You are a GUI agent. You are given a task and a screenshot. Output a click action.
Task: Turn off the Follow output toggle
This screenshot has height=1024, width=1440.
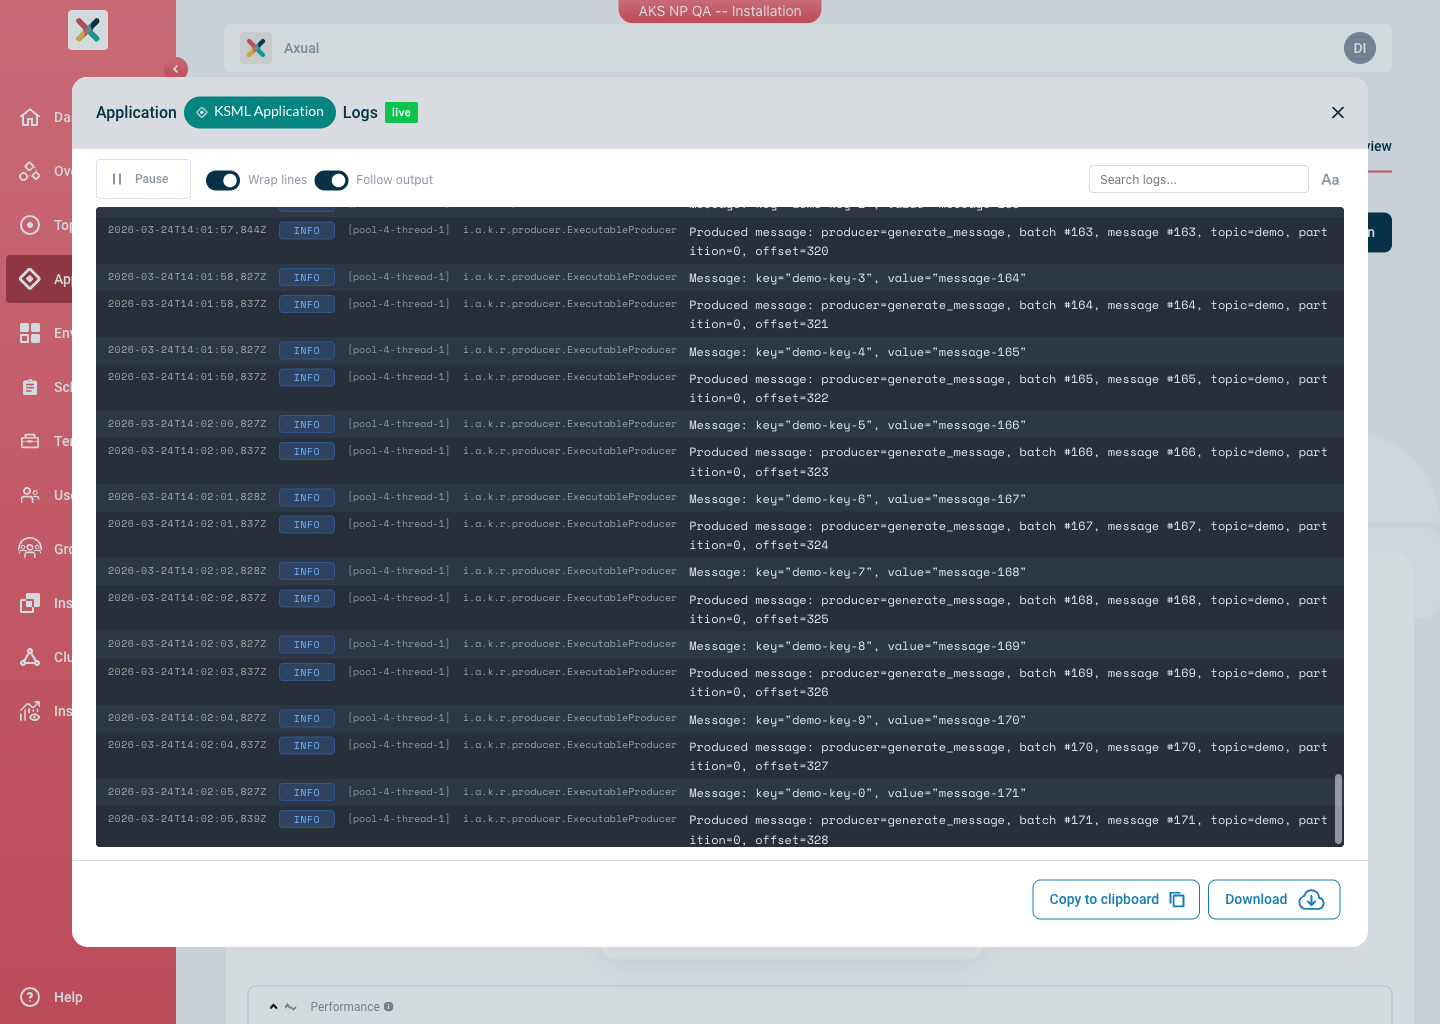[331, 180]
